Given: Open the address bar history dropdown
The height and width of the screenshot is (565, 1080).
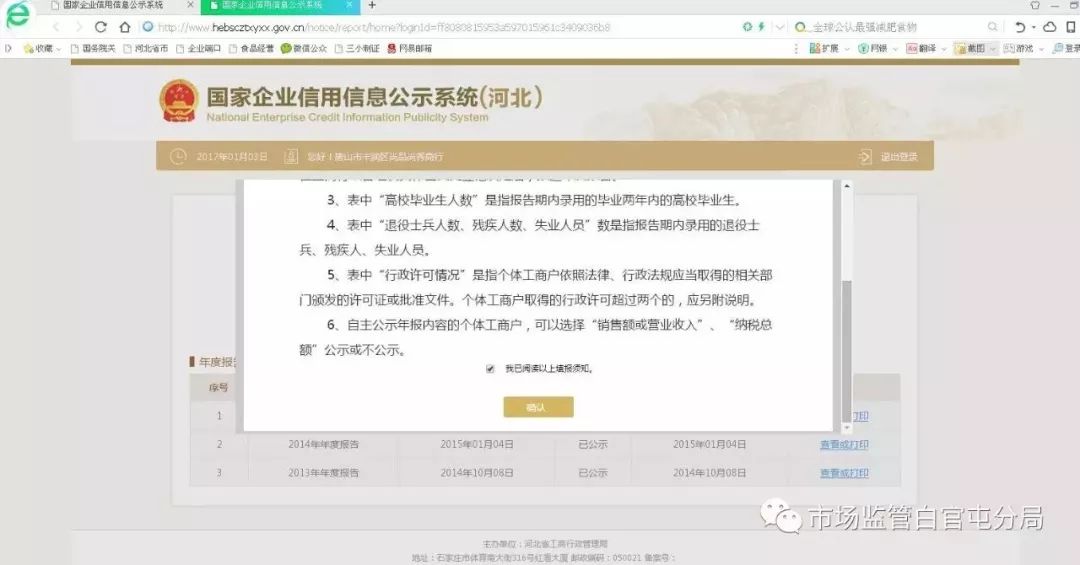Looking at the screenshot, I should click(780, 28).
